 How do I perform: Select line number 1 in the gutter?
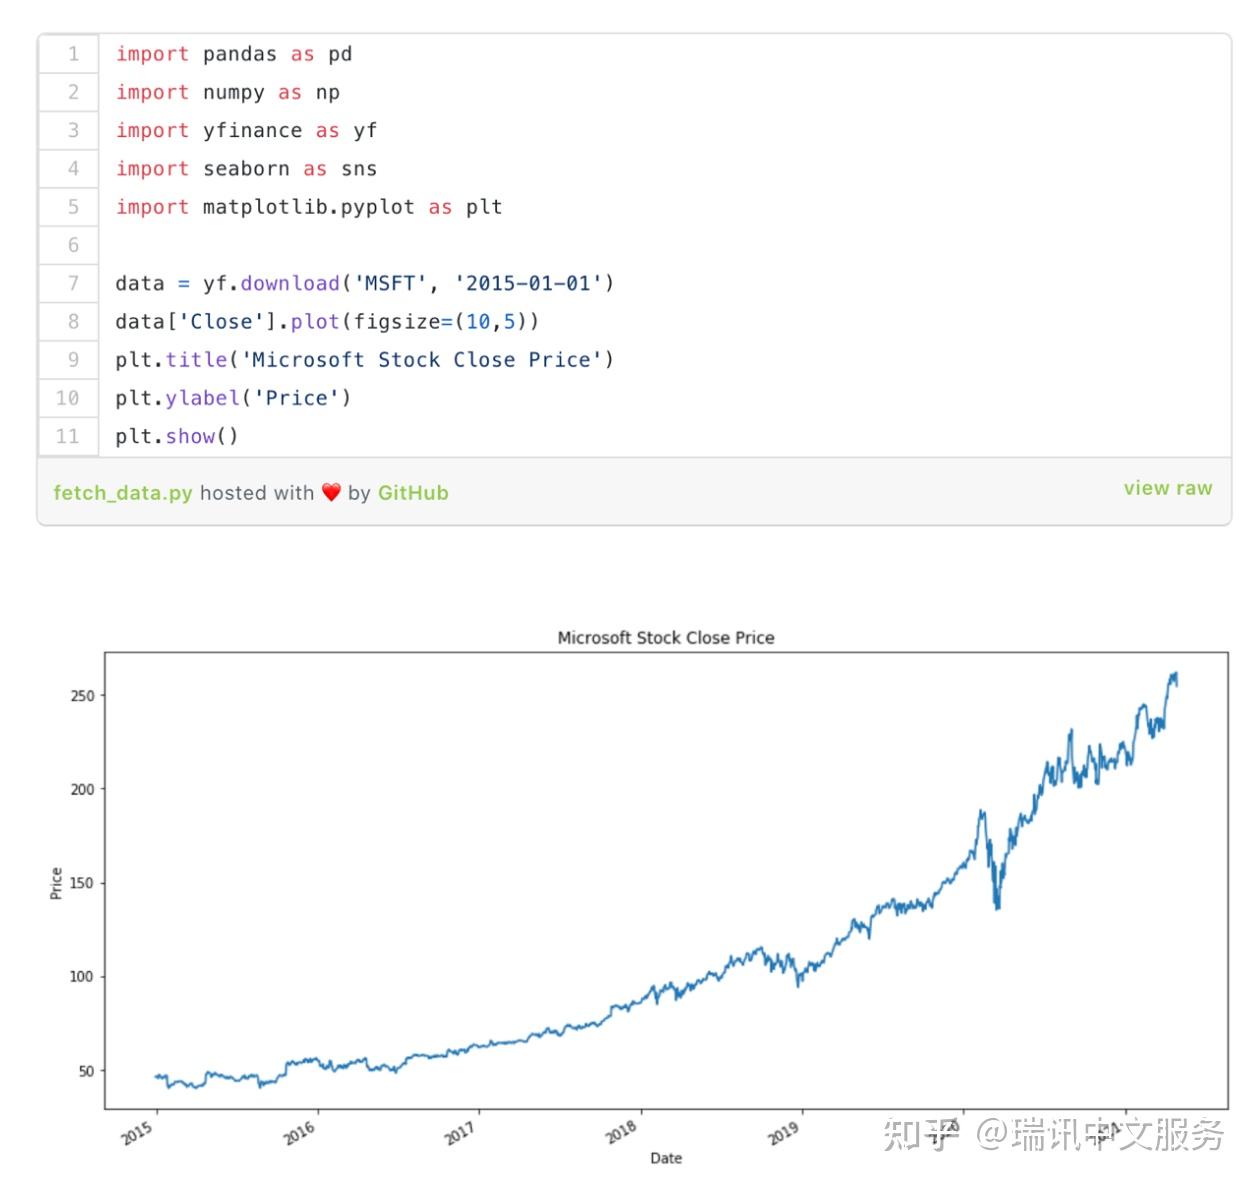click(x=73, y=54)
